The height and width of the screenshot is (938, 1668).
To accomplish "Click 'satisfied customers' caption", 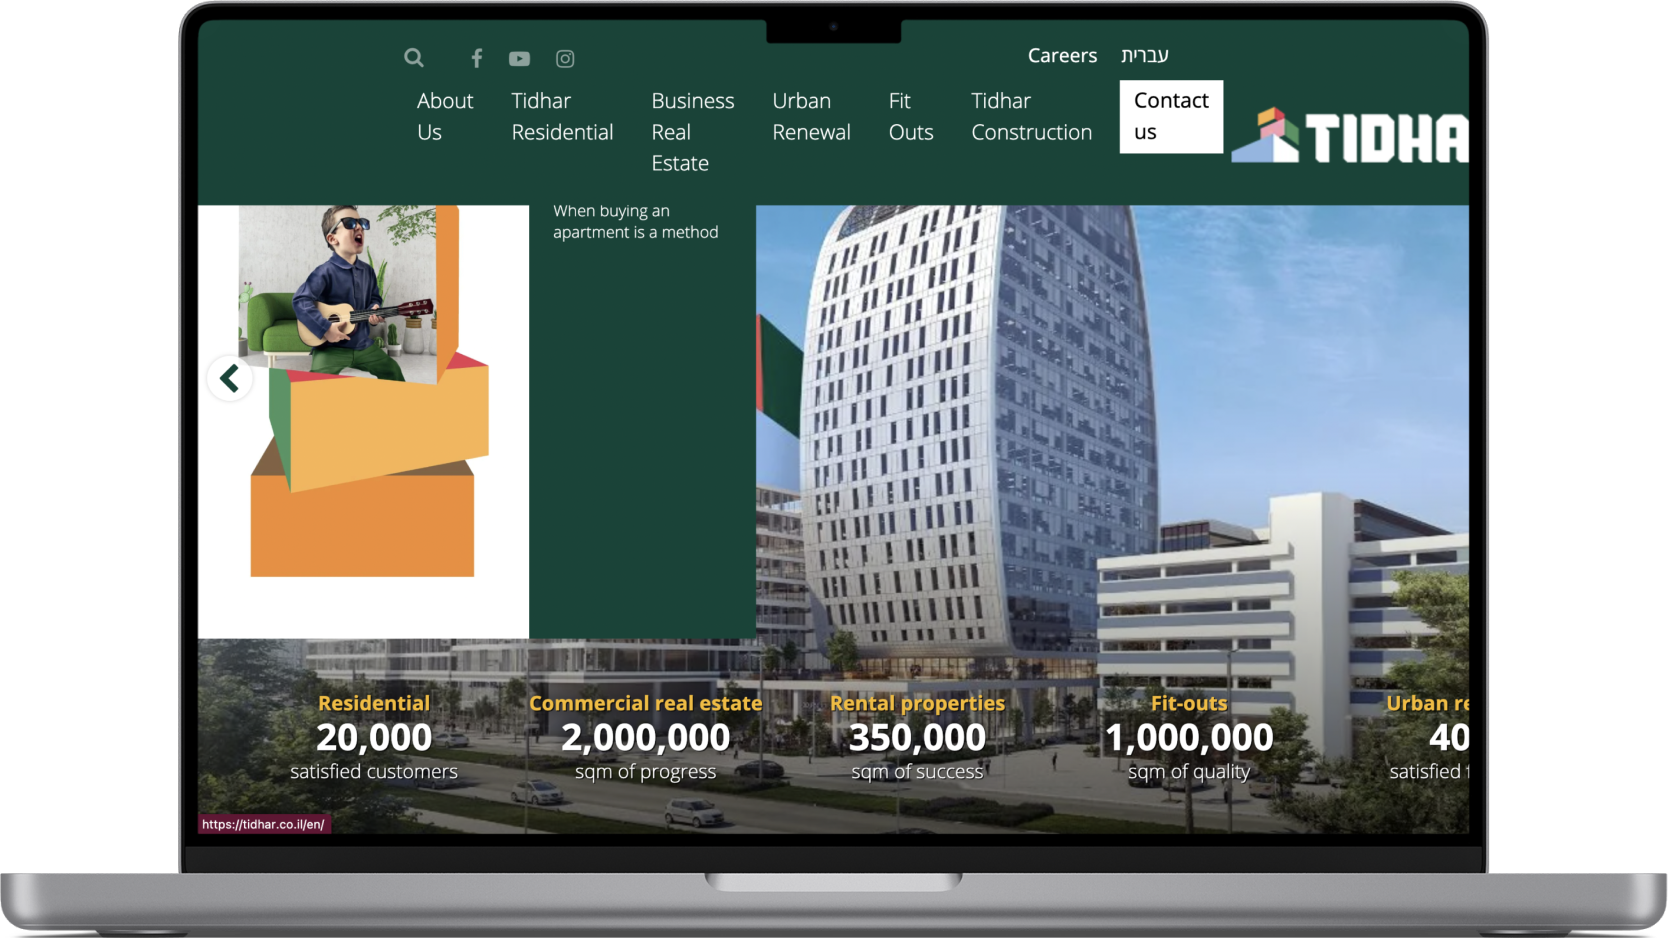I will 374,771.
